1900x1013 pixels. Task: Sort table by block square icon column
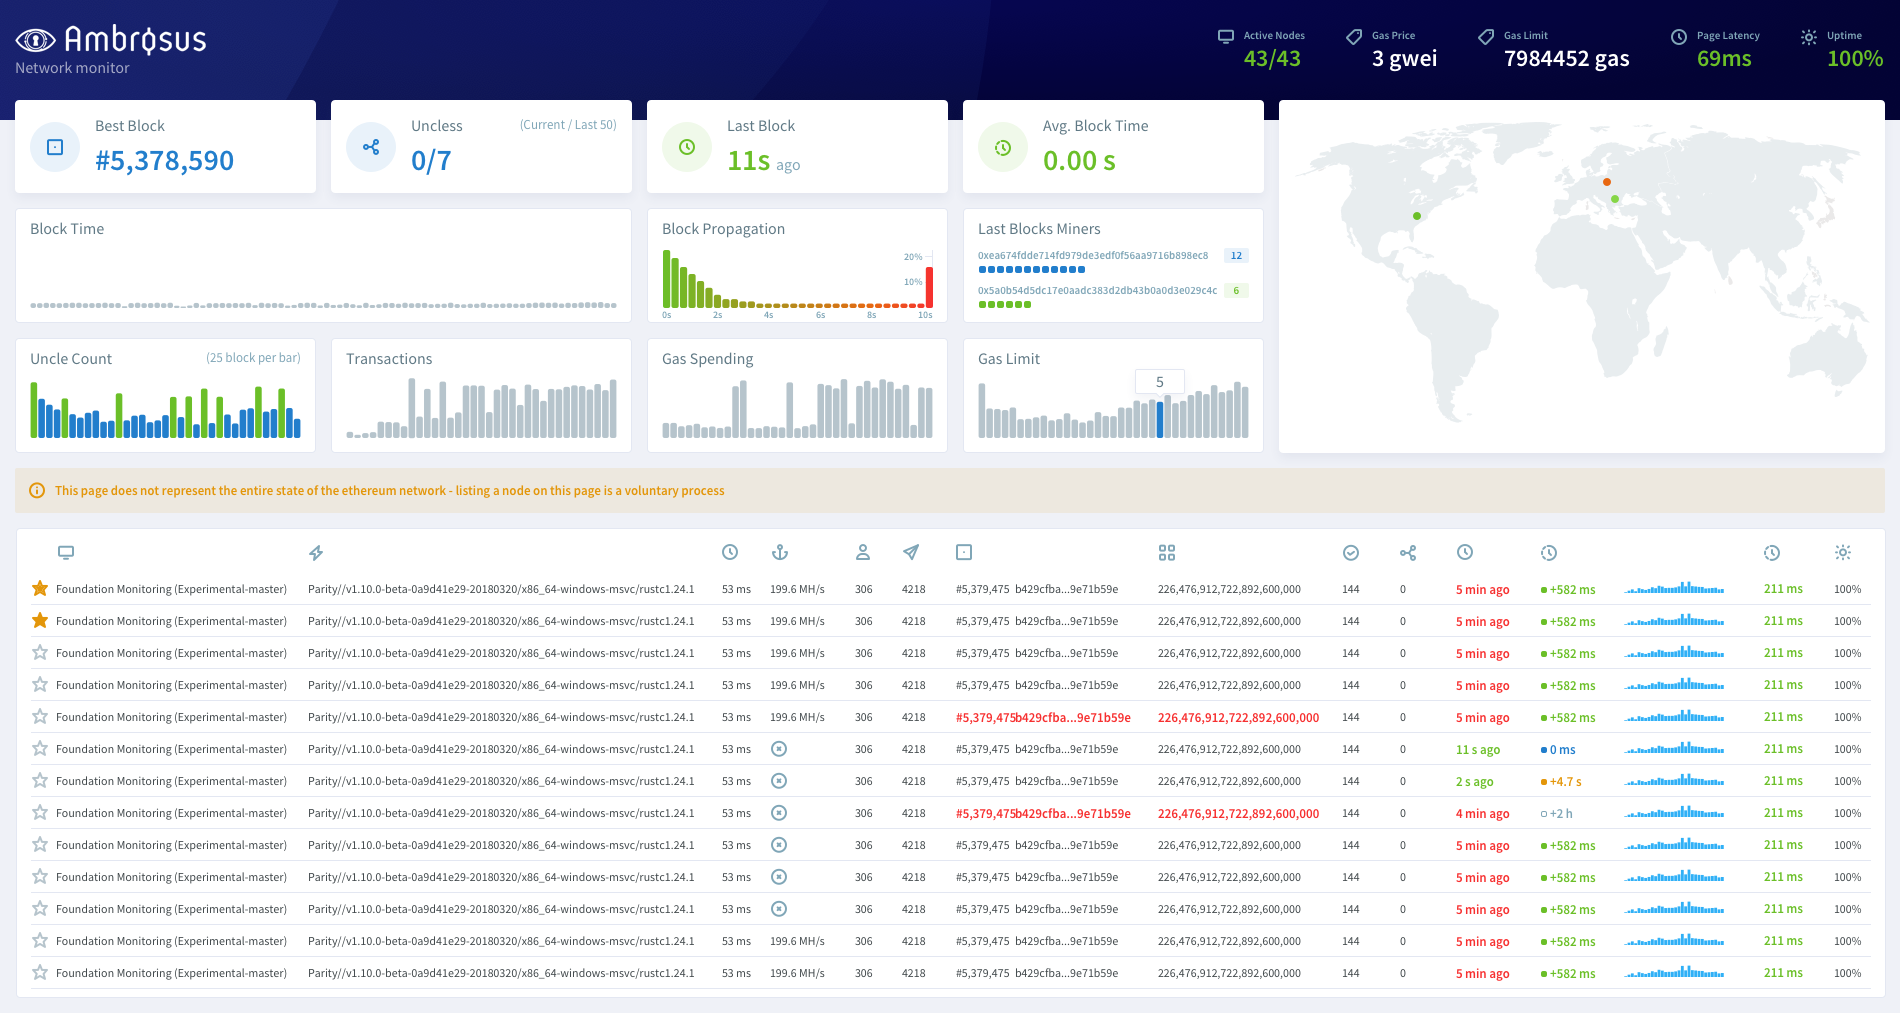[x=964, y=552]
